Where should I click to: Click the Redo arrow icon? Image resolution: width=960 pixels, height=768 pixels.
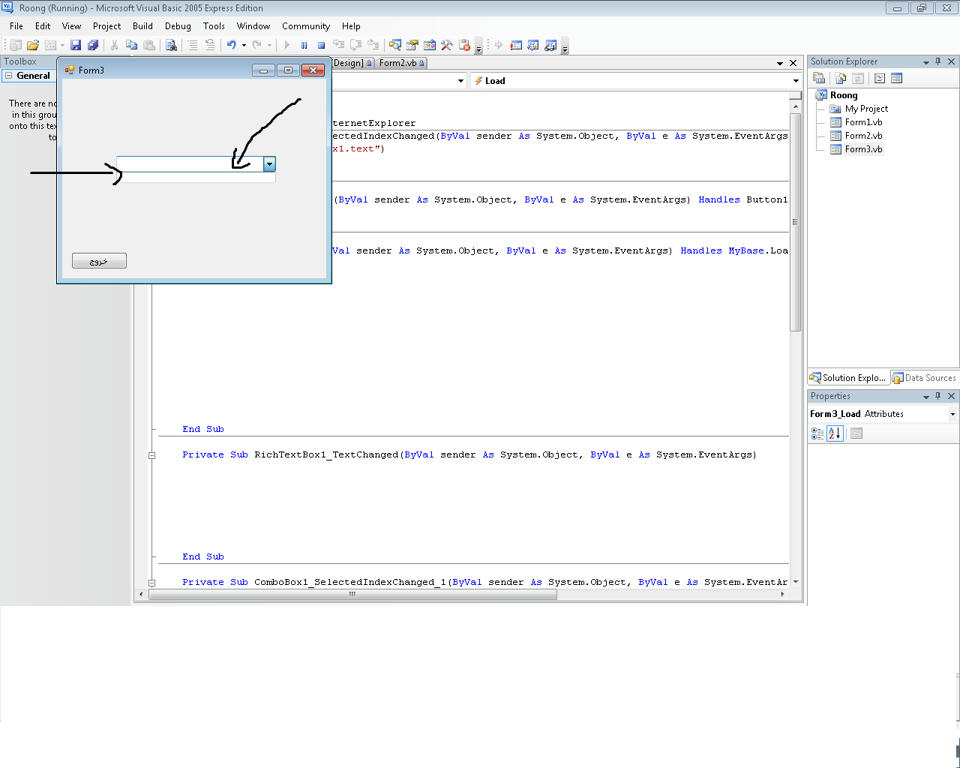tap(257, 45)
